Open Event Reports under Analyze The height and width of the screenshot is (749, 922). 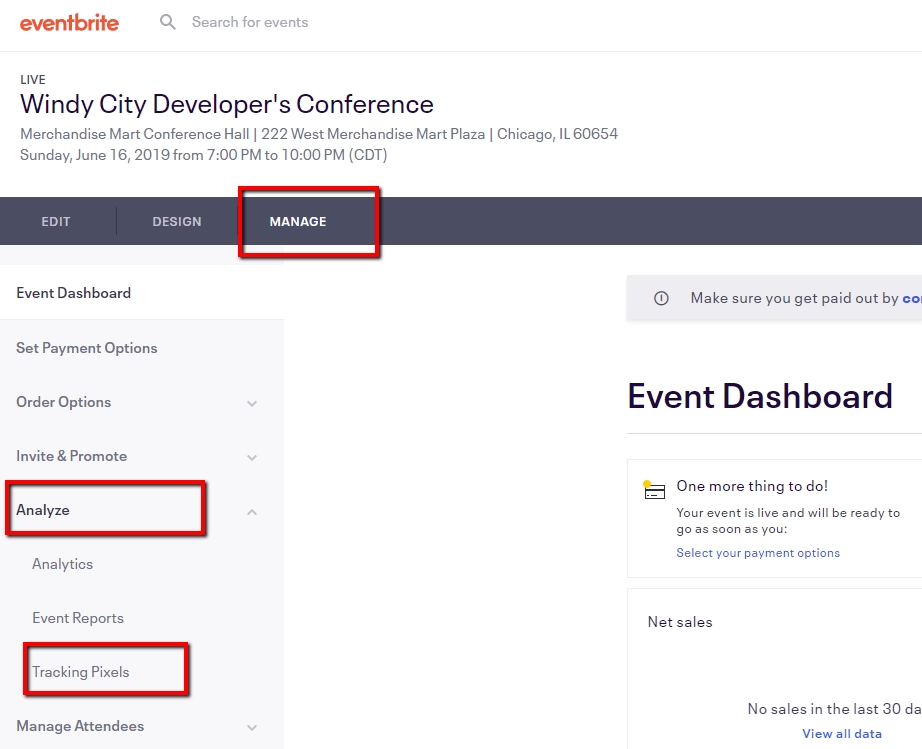coord(78,618)
